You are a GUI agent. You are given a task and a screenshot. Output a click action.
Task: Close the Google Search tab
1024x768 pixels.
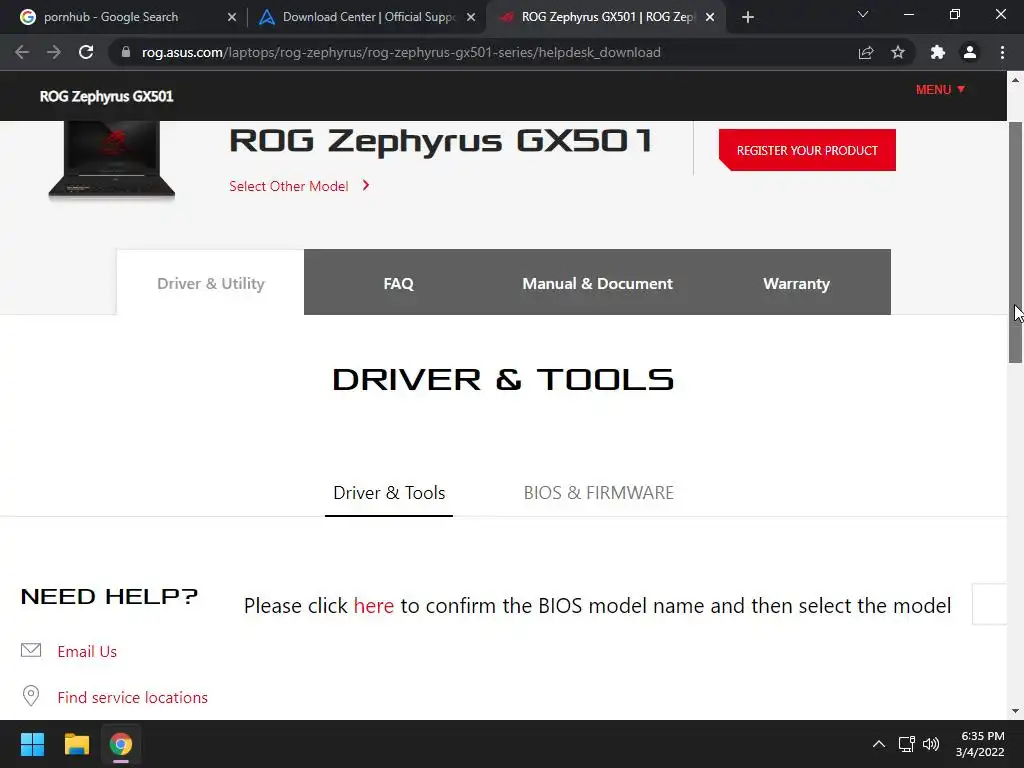(232, 17)
